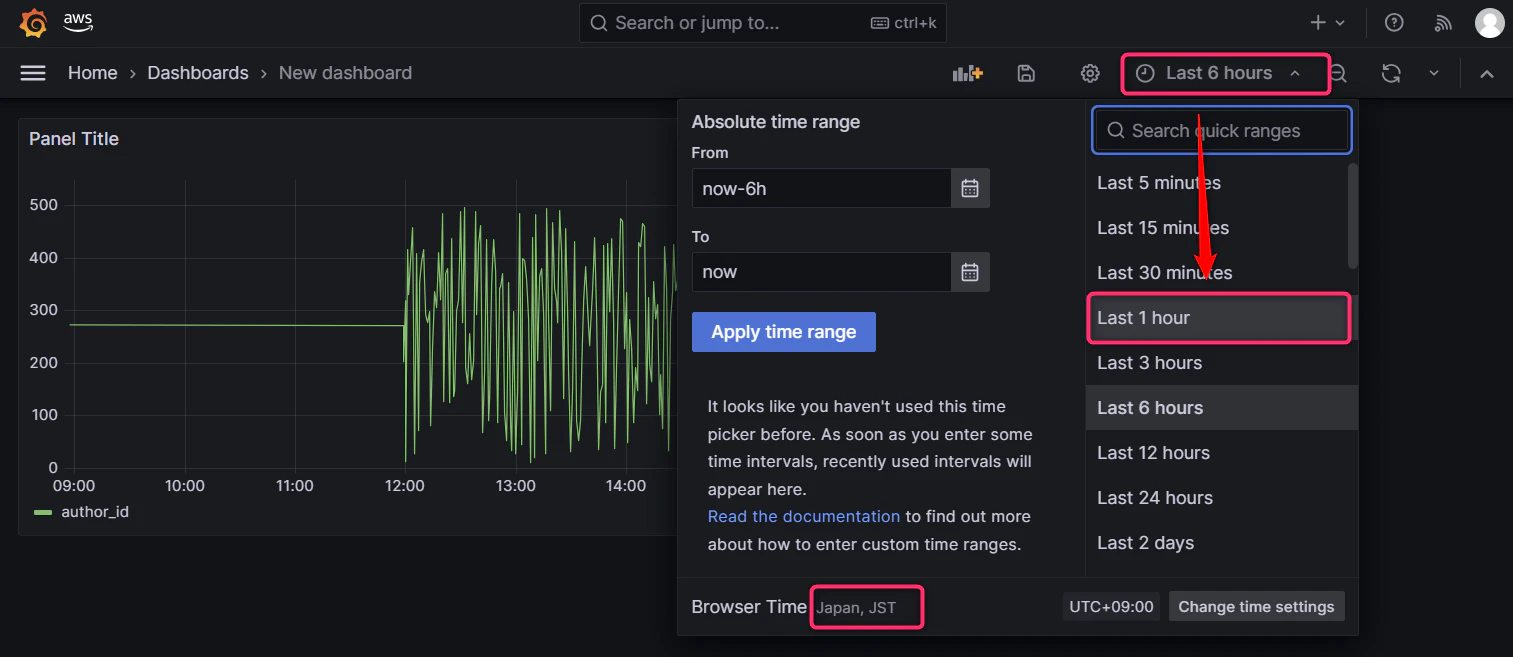Click Apply time range button
Viewport: 1513px width, 657px height.
point(784,332)
